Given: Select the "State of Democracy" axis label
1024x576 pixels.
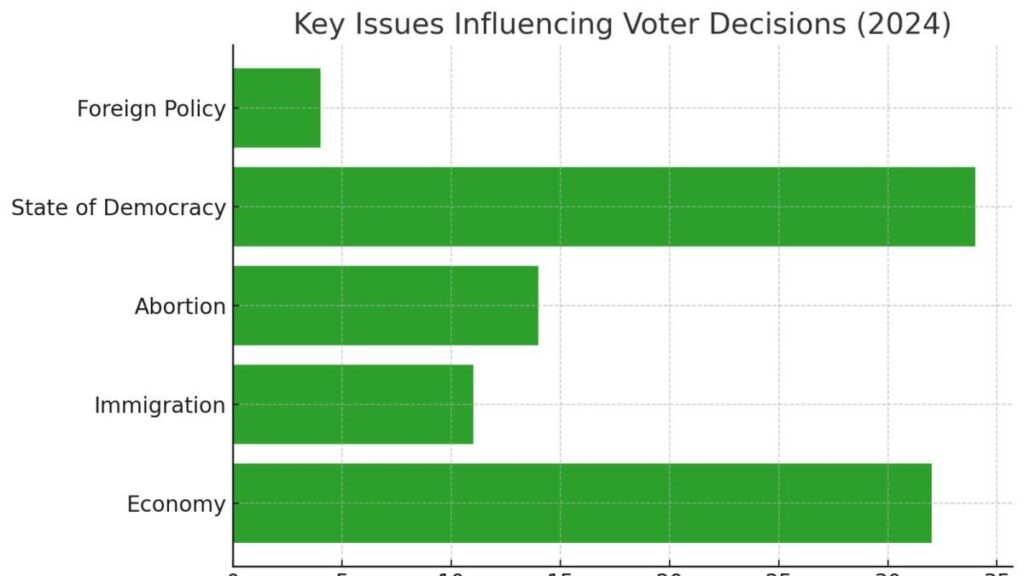Looking at the screenshot, I should tap(118, 208).
